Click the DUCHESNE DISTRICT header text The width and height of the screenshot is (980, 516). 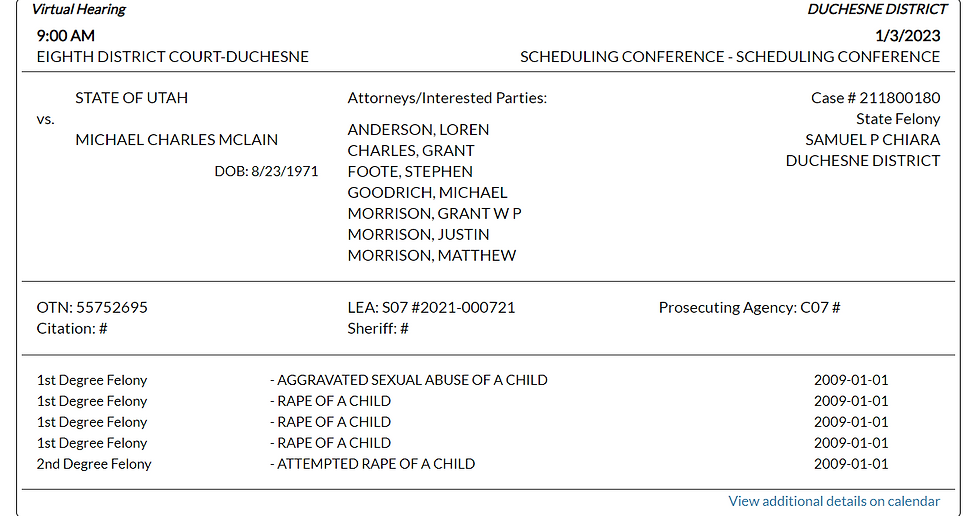pos(877,10)
